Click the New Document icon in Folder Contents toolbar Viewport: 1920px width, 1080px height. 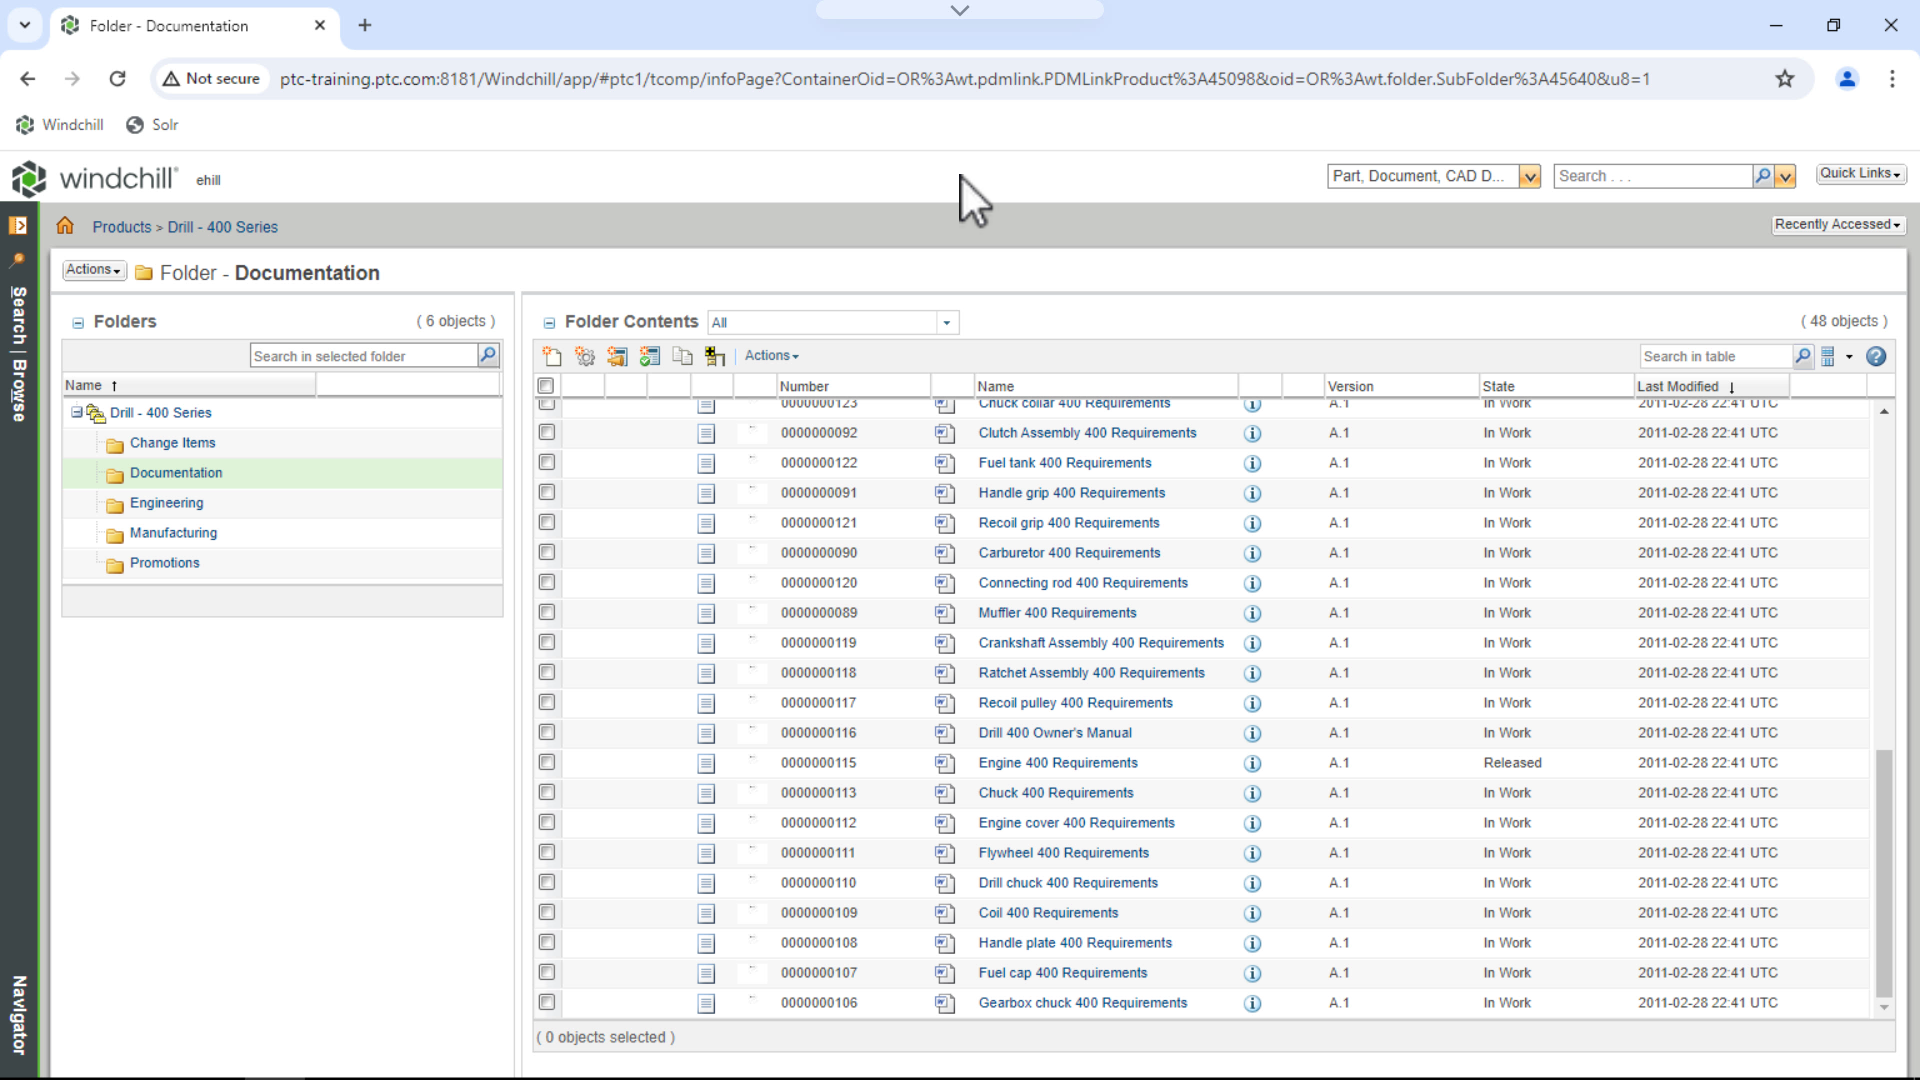pyautogui.click(x=551, y=356)
